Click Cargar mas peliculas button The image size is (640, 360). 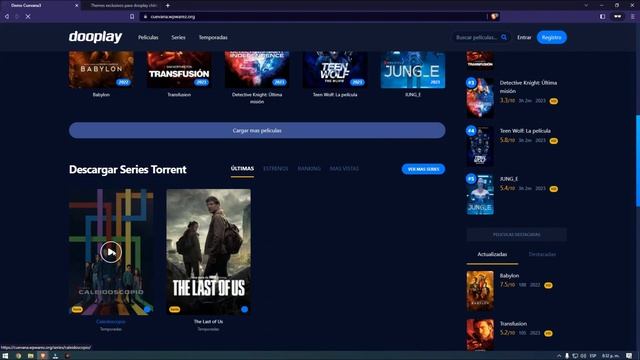coord(257,130)
